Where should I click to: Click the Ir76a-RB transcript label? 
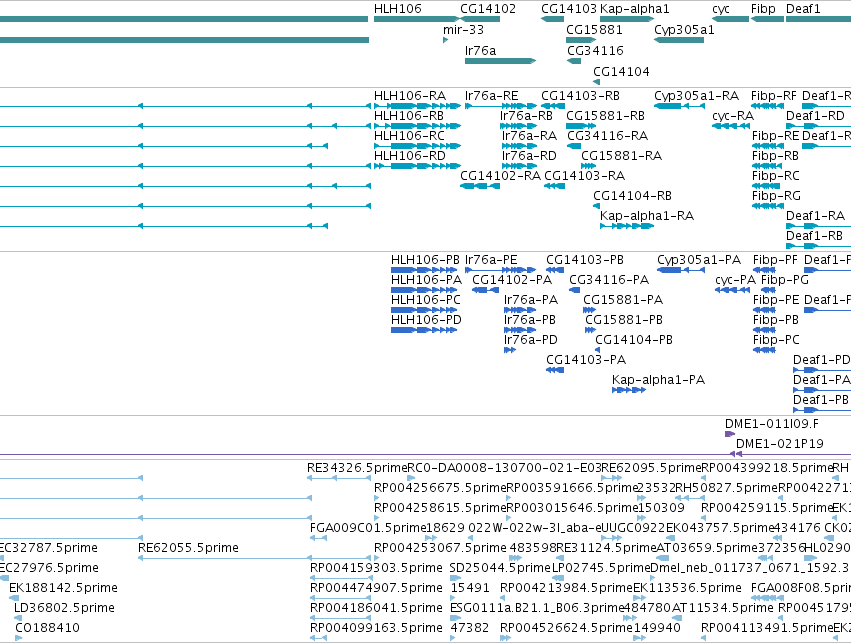pyautogui.click(x=526, y=116)
